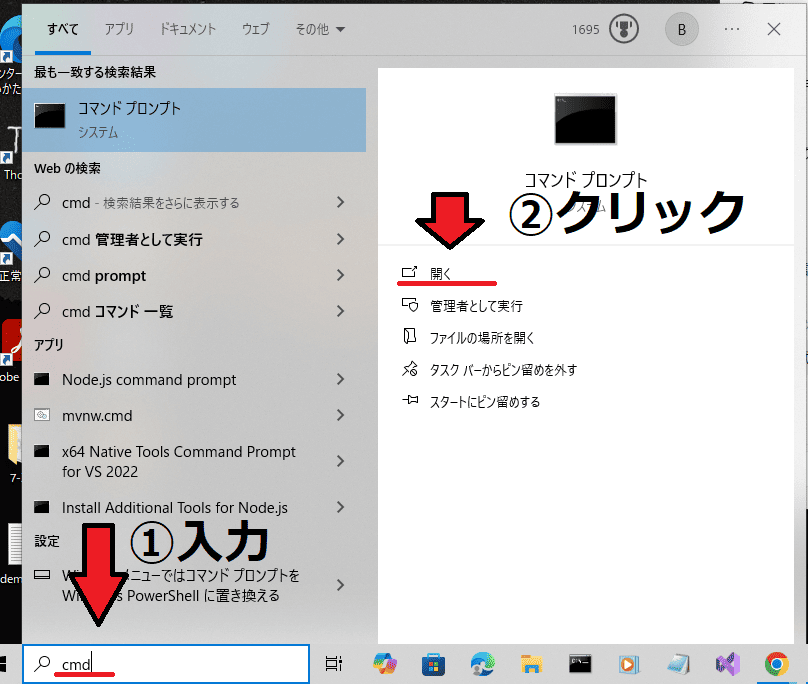The width and height of the screenshot is (808, 684).
Task: Open the その他 dropdown menu
Action: coord(319,29)
